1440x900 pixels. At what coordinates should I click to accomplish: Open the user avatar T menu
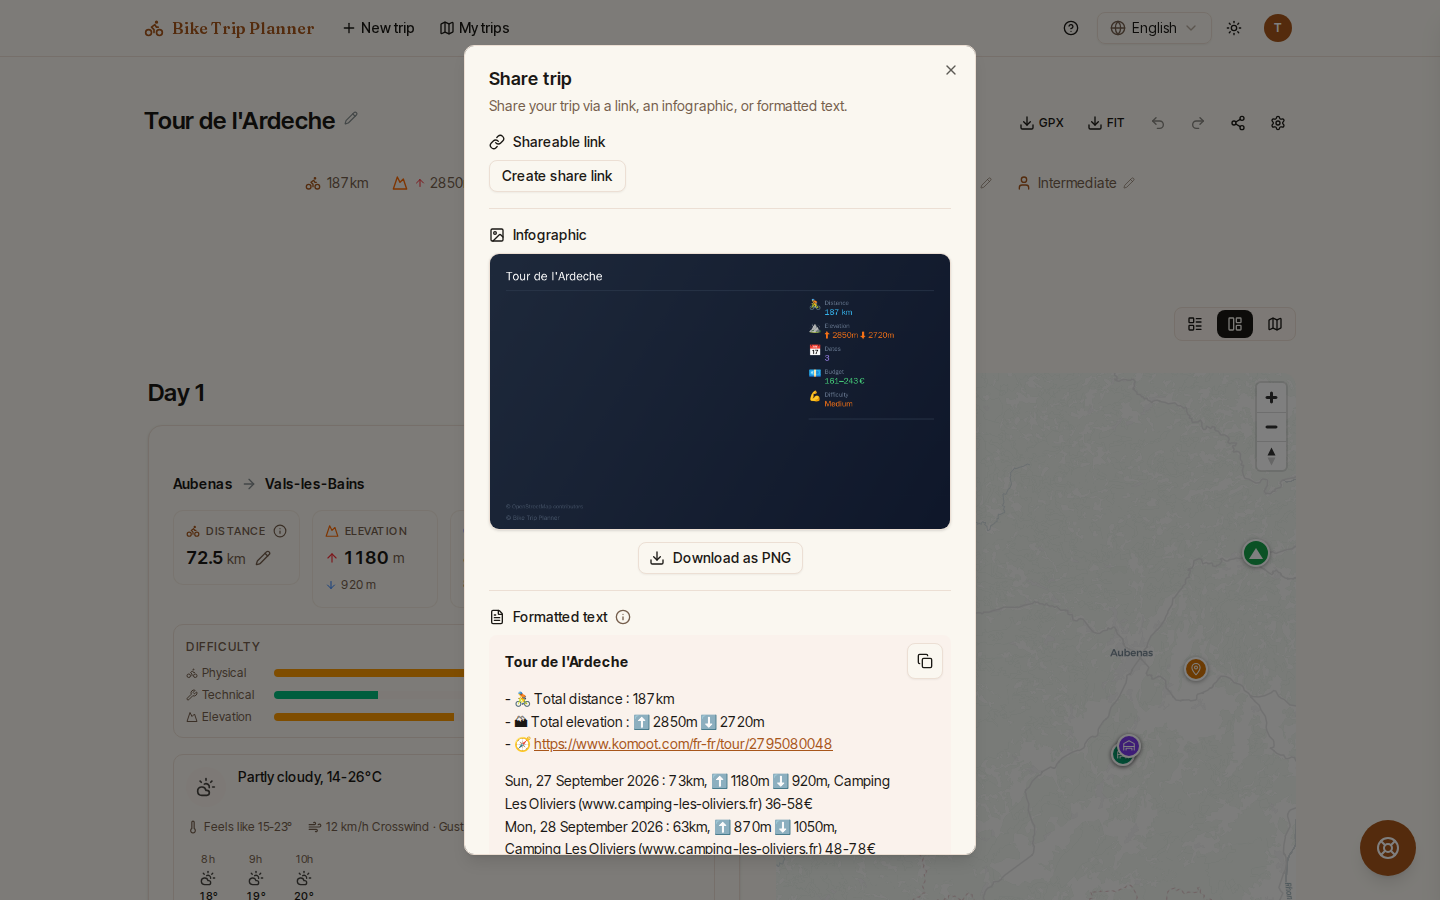pos(1278,28)
